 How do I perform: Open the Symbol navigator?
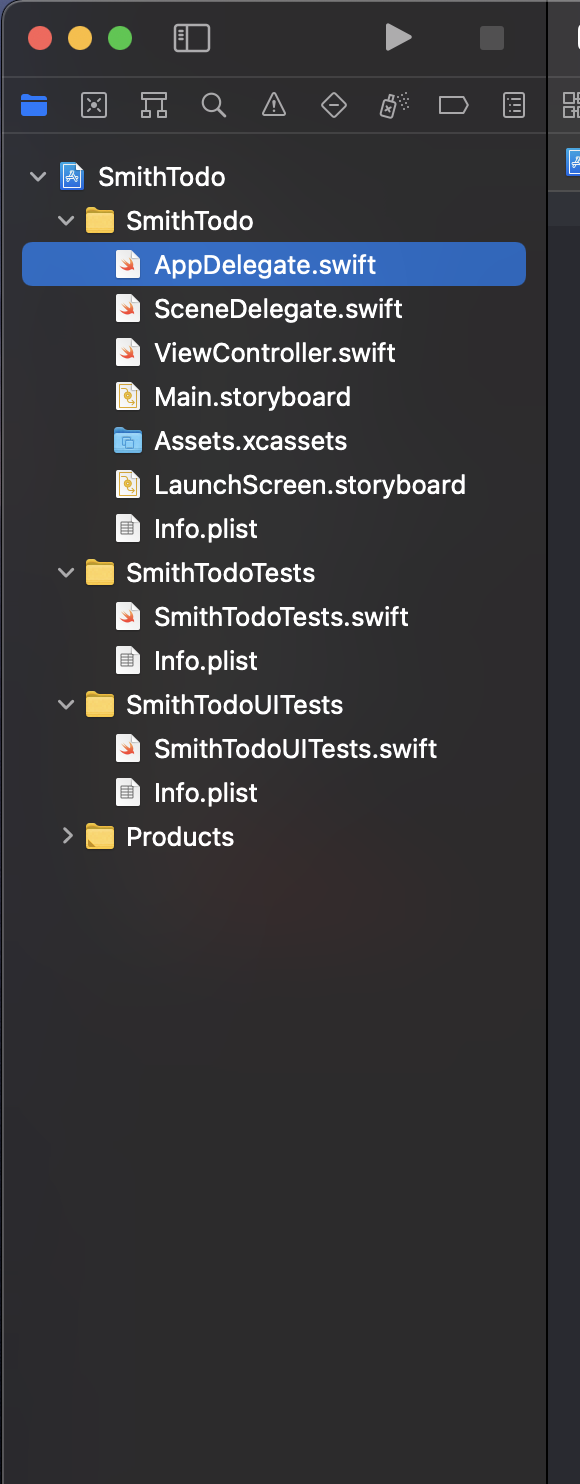pyautogui.click(x=153, y=105)
